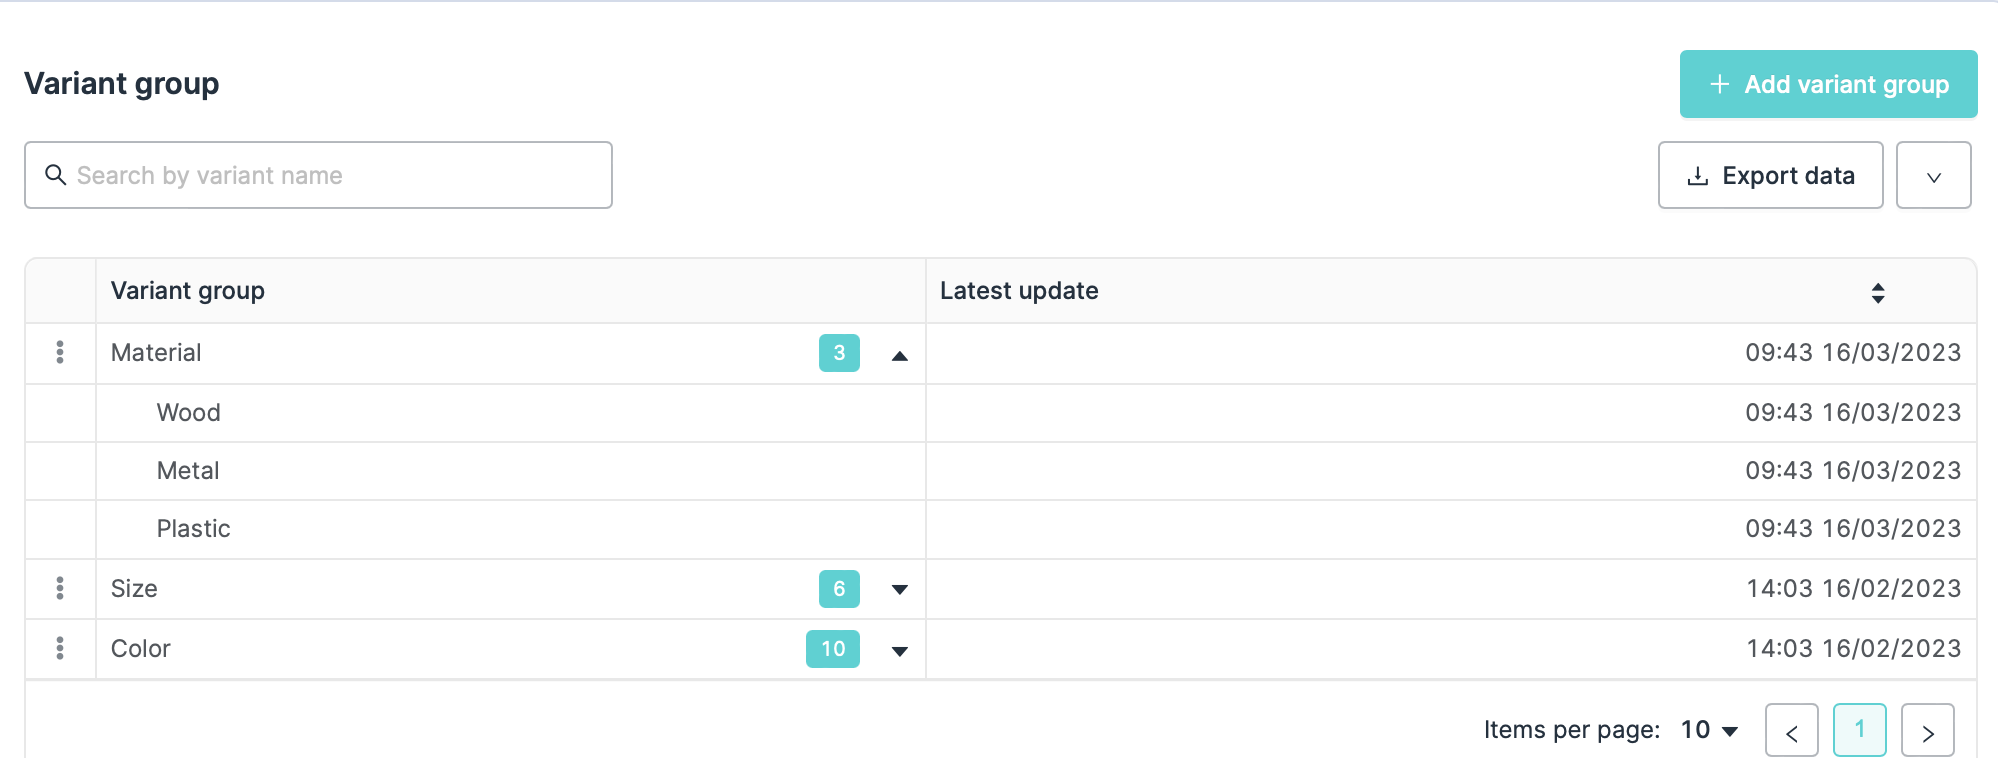This screenshot has width=1998, height=758.
Task: Open the Items per page dropdown
Action: click(1710, 730)
